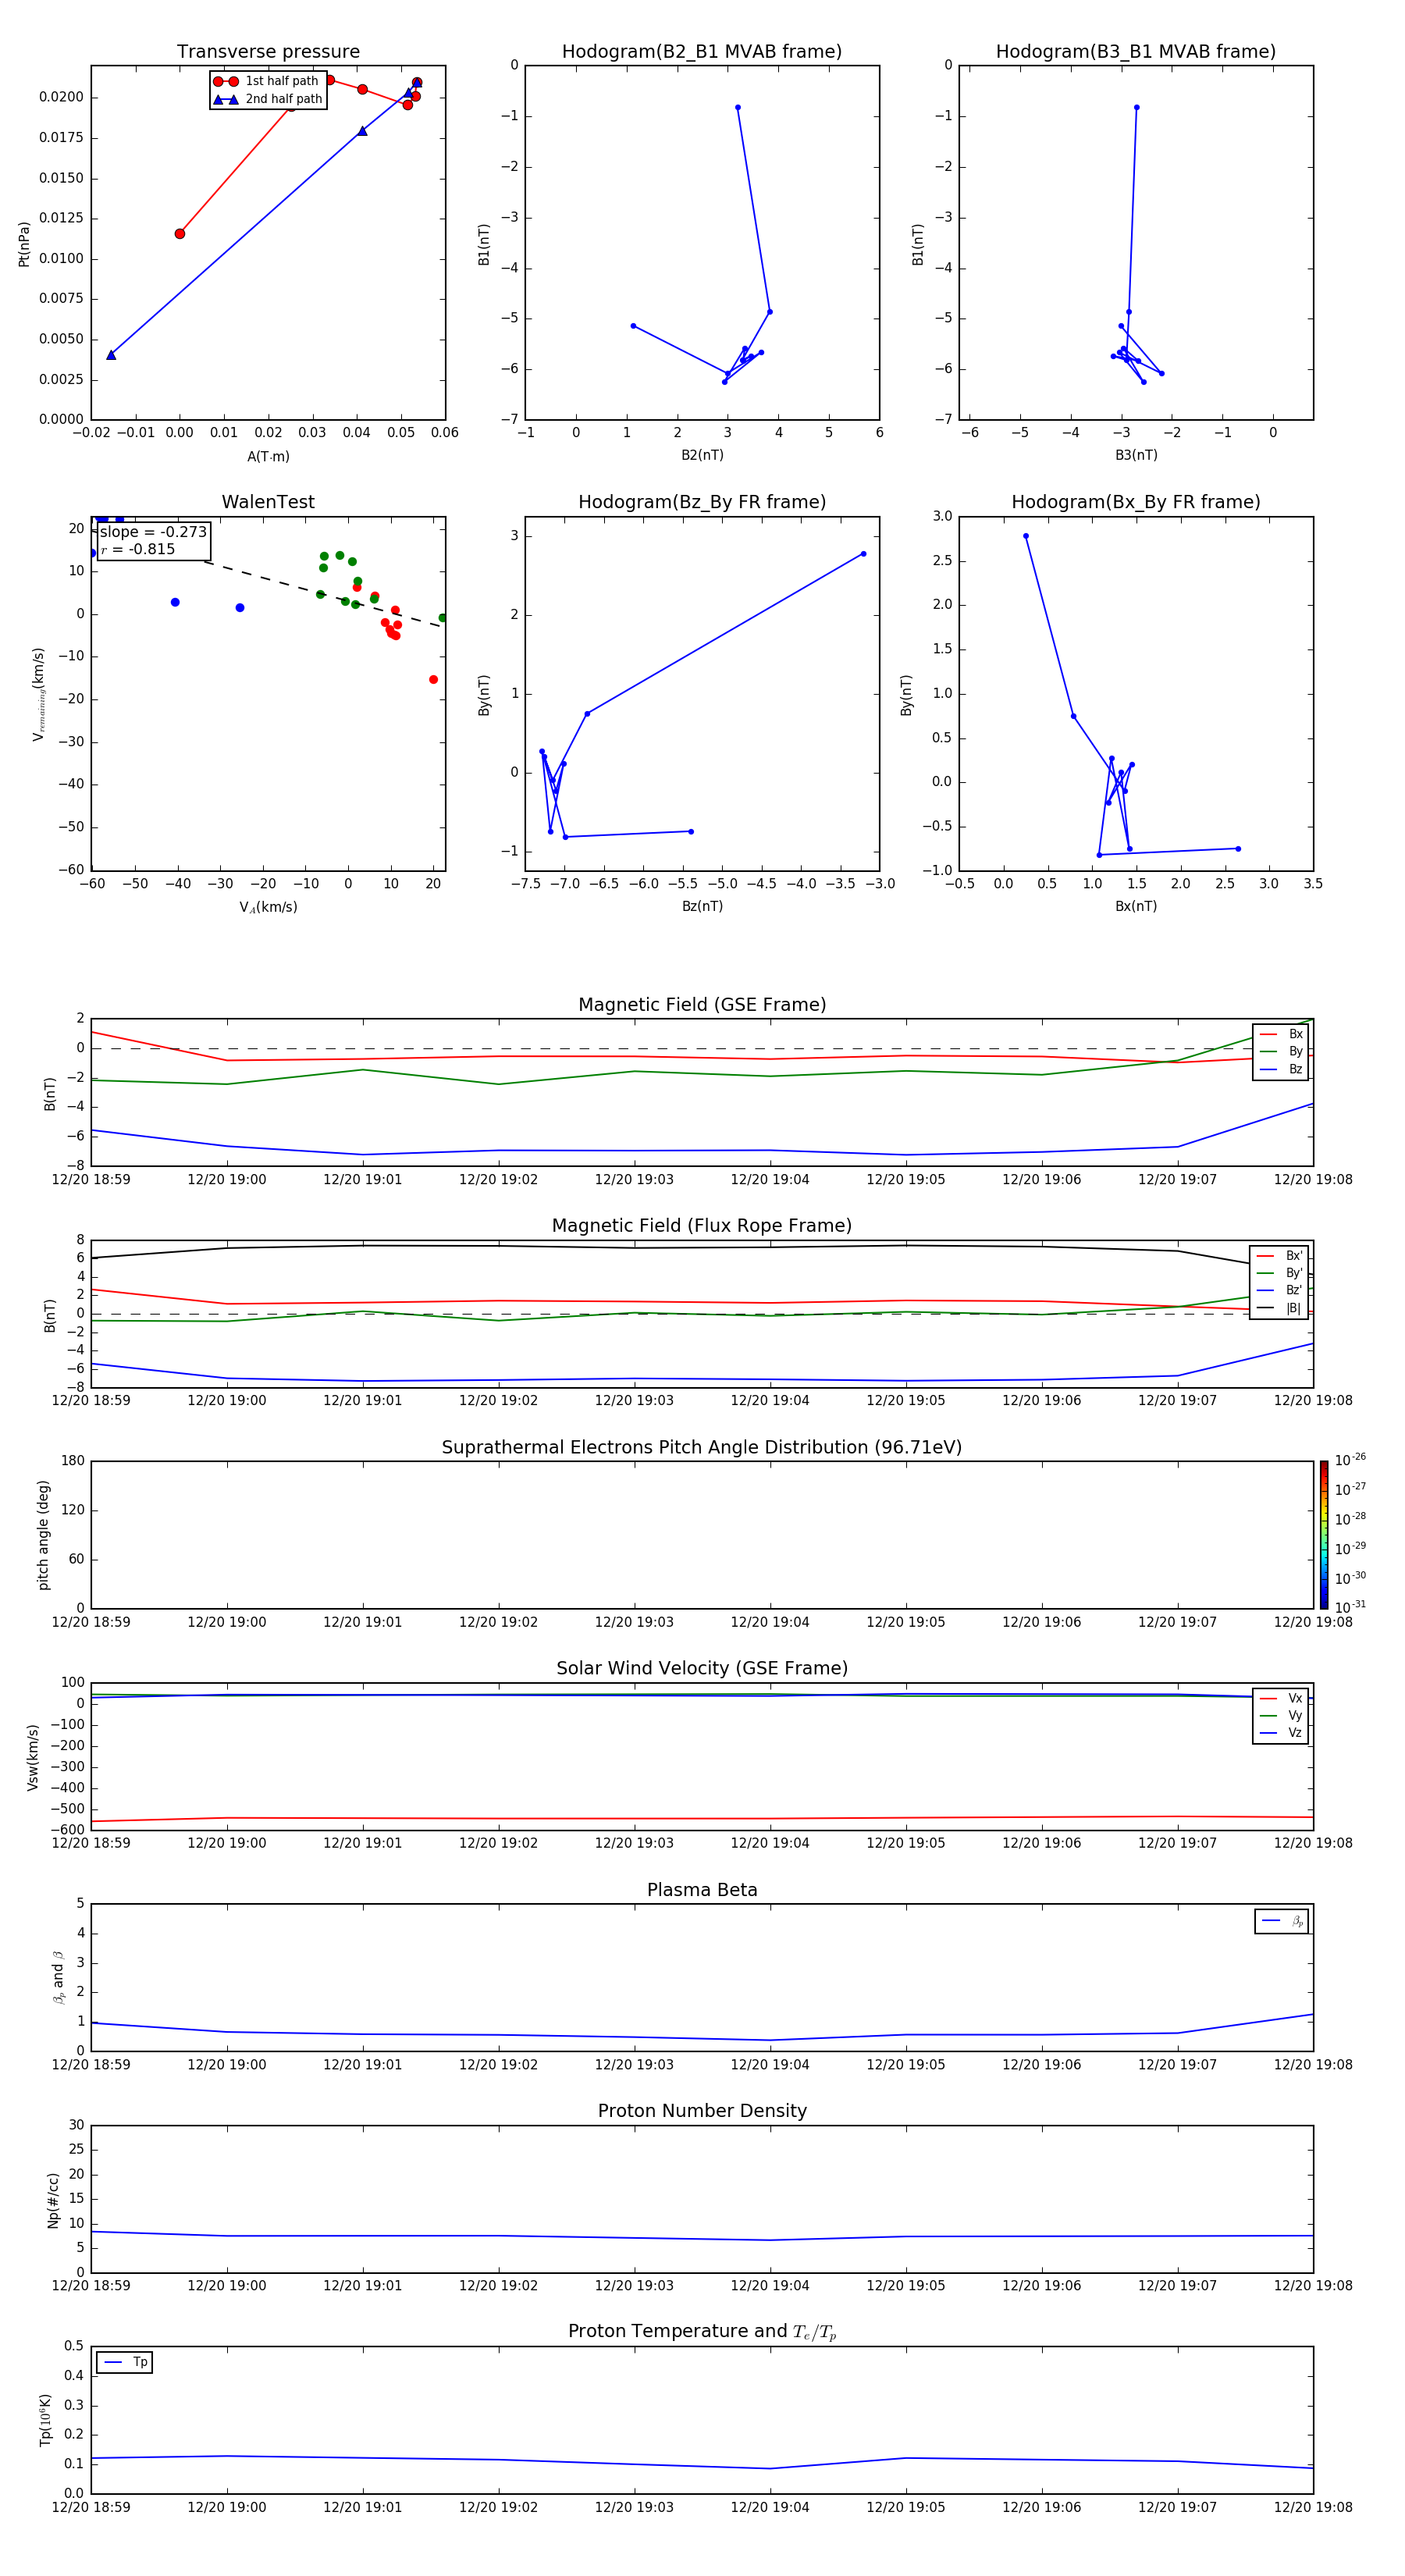Select the "Hodogram(B3_B1 MVAB frame)" title
The width and height of the screenshot is (1405, 2576).
(1136, 52)
